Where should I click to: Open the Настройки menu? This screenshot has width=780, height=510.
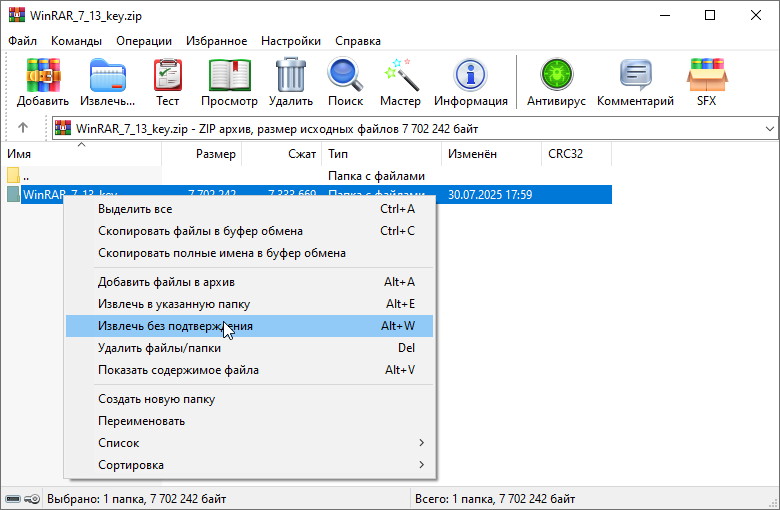pyautogui.click(x=291, y=41)
